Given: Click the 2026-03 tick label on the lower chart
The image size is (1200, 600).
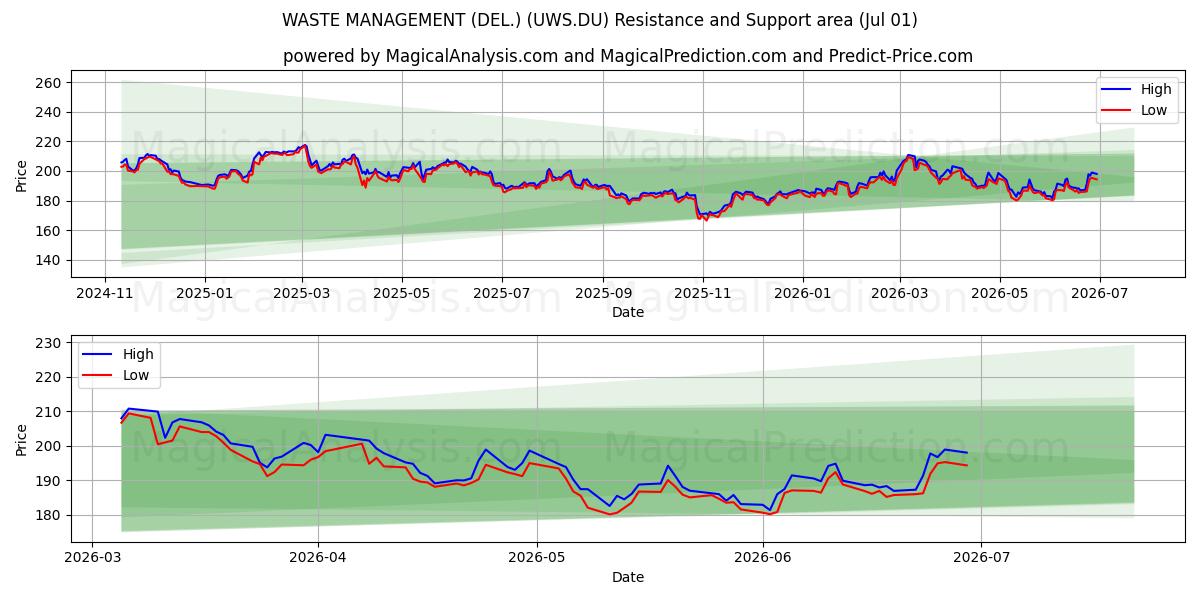Looking at the screenshot, I should point(92,558).
